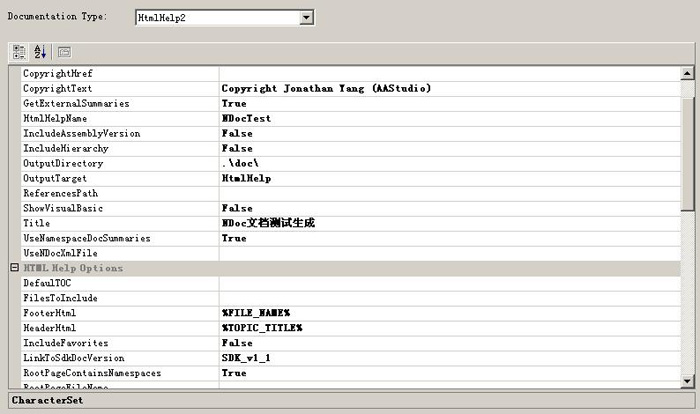700x414 pixels.
Task: Click the Alphabetical sort toolbar icon
Action: coord(40,51)
